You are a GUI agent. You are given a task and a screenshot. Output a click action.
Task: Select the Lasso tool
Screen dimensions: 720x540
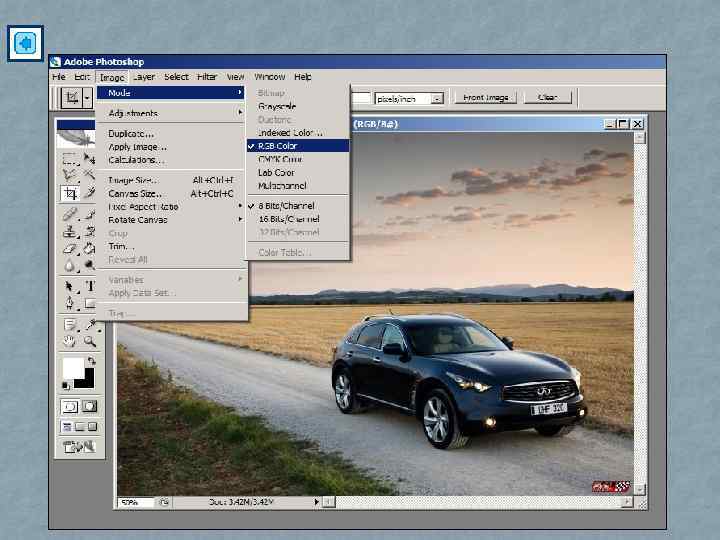click(x=69, y=174)
